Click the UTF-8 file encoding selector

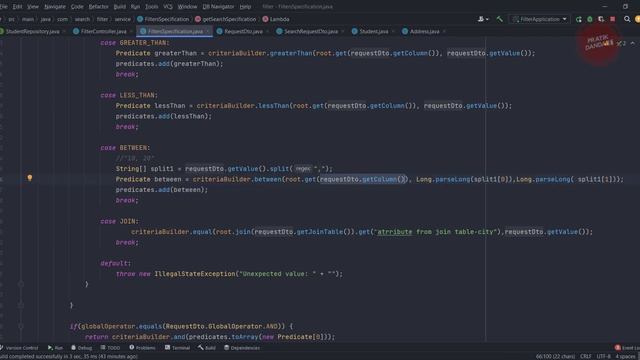(x=604, y=356)
